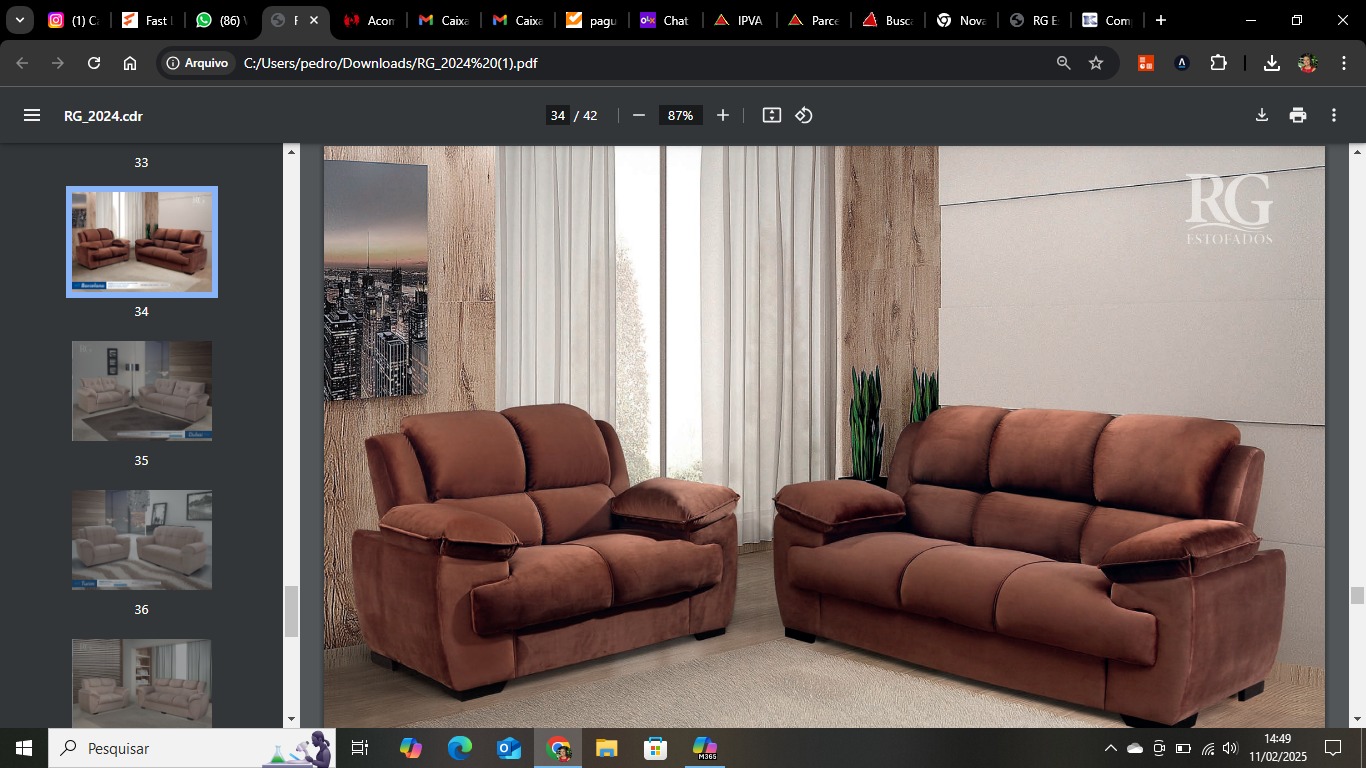Click the zoom in plus icon
The image size is (1366, 768).
tap(723, 115)
